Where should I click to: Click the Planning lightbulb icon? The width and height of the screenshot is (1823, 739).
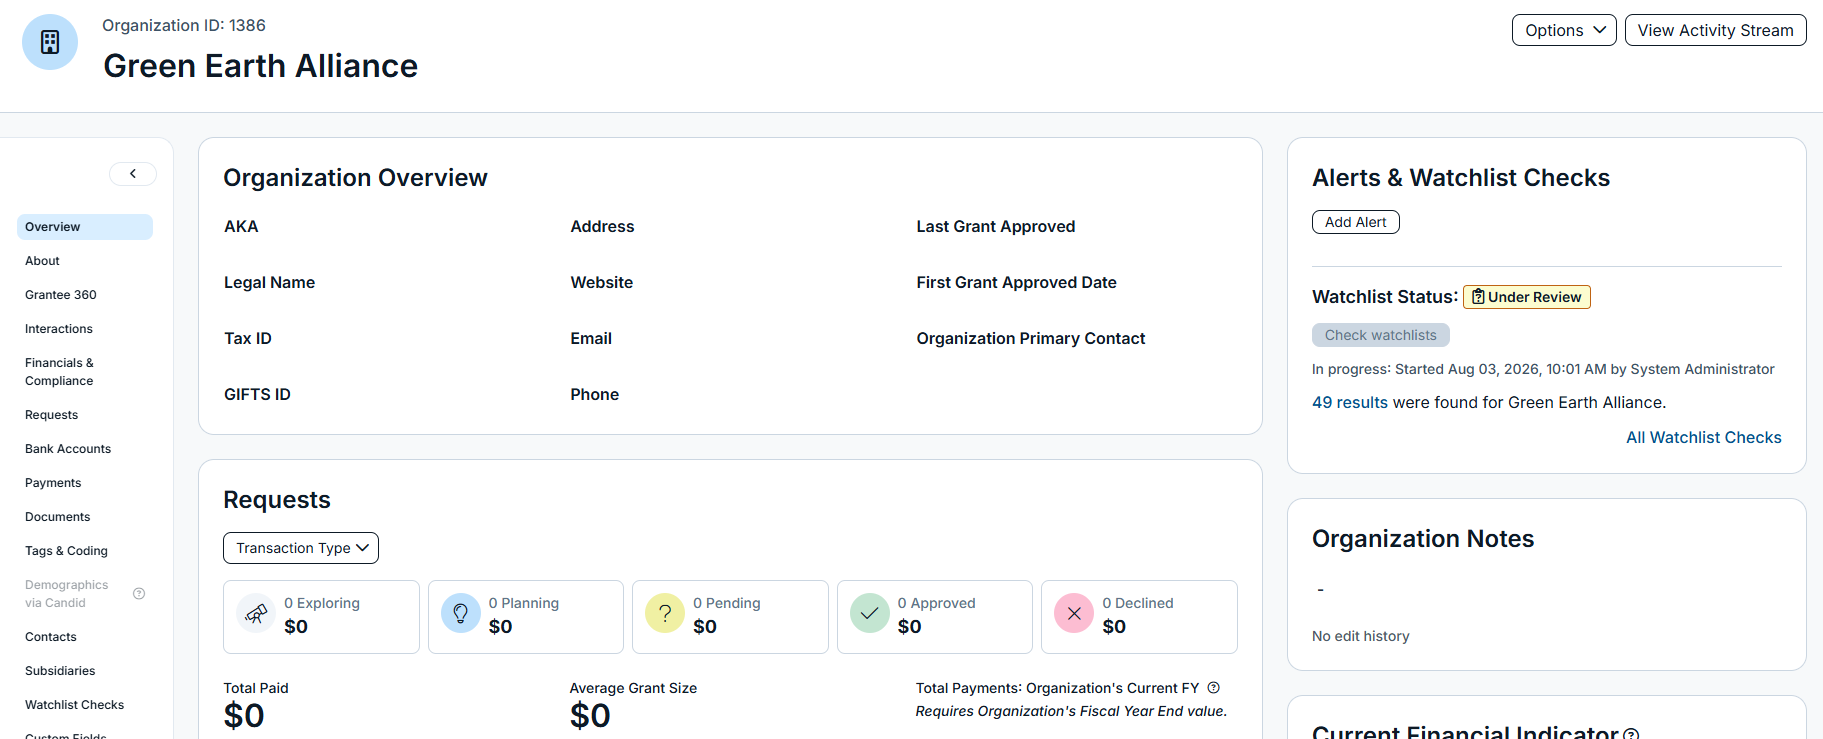(x=461, y=613)
